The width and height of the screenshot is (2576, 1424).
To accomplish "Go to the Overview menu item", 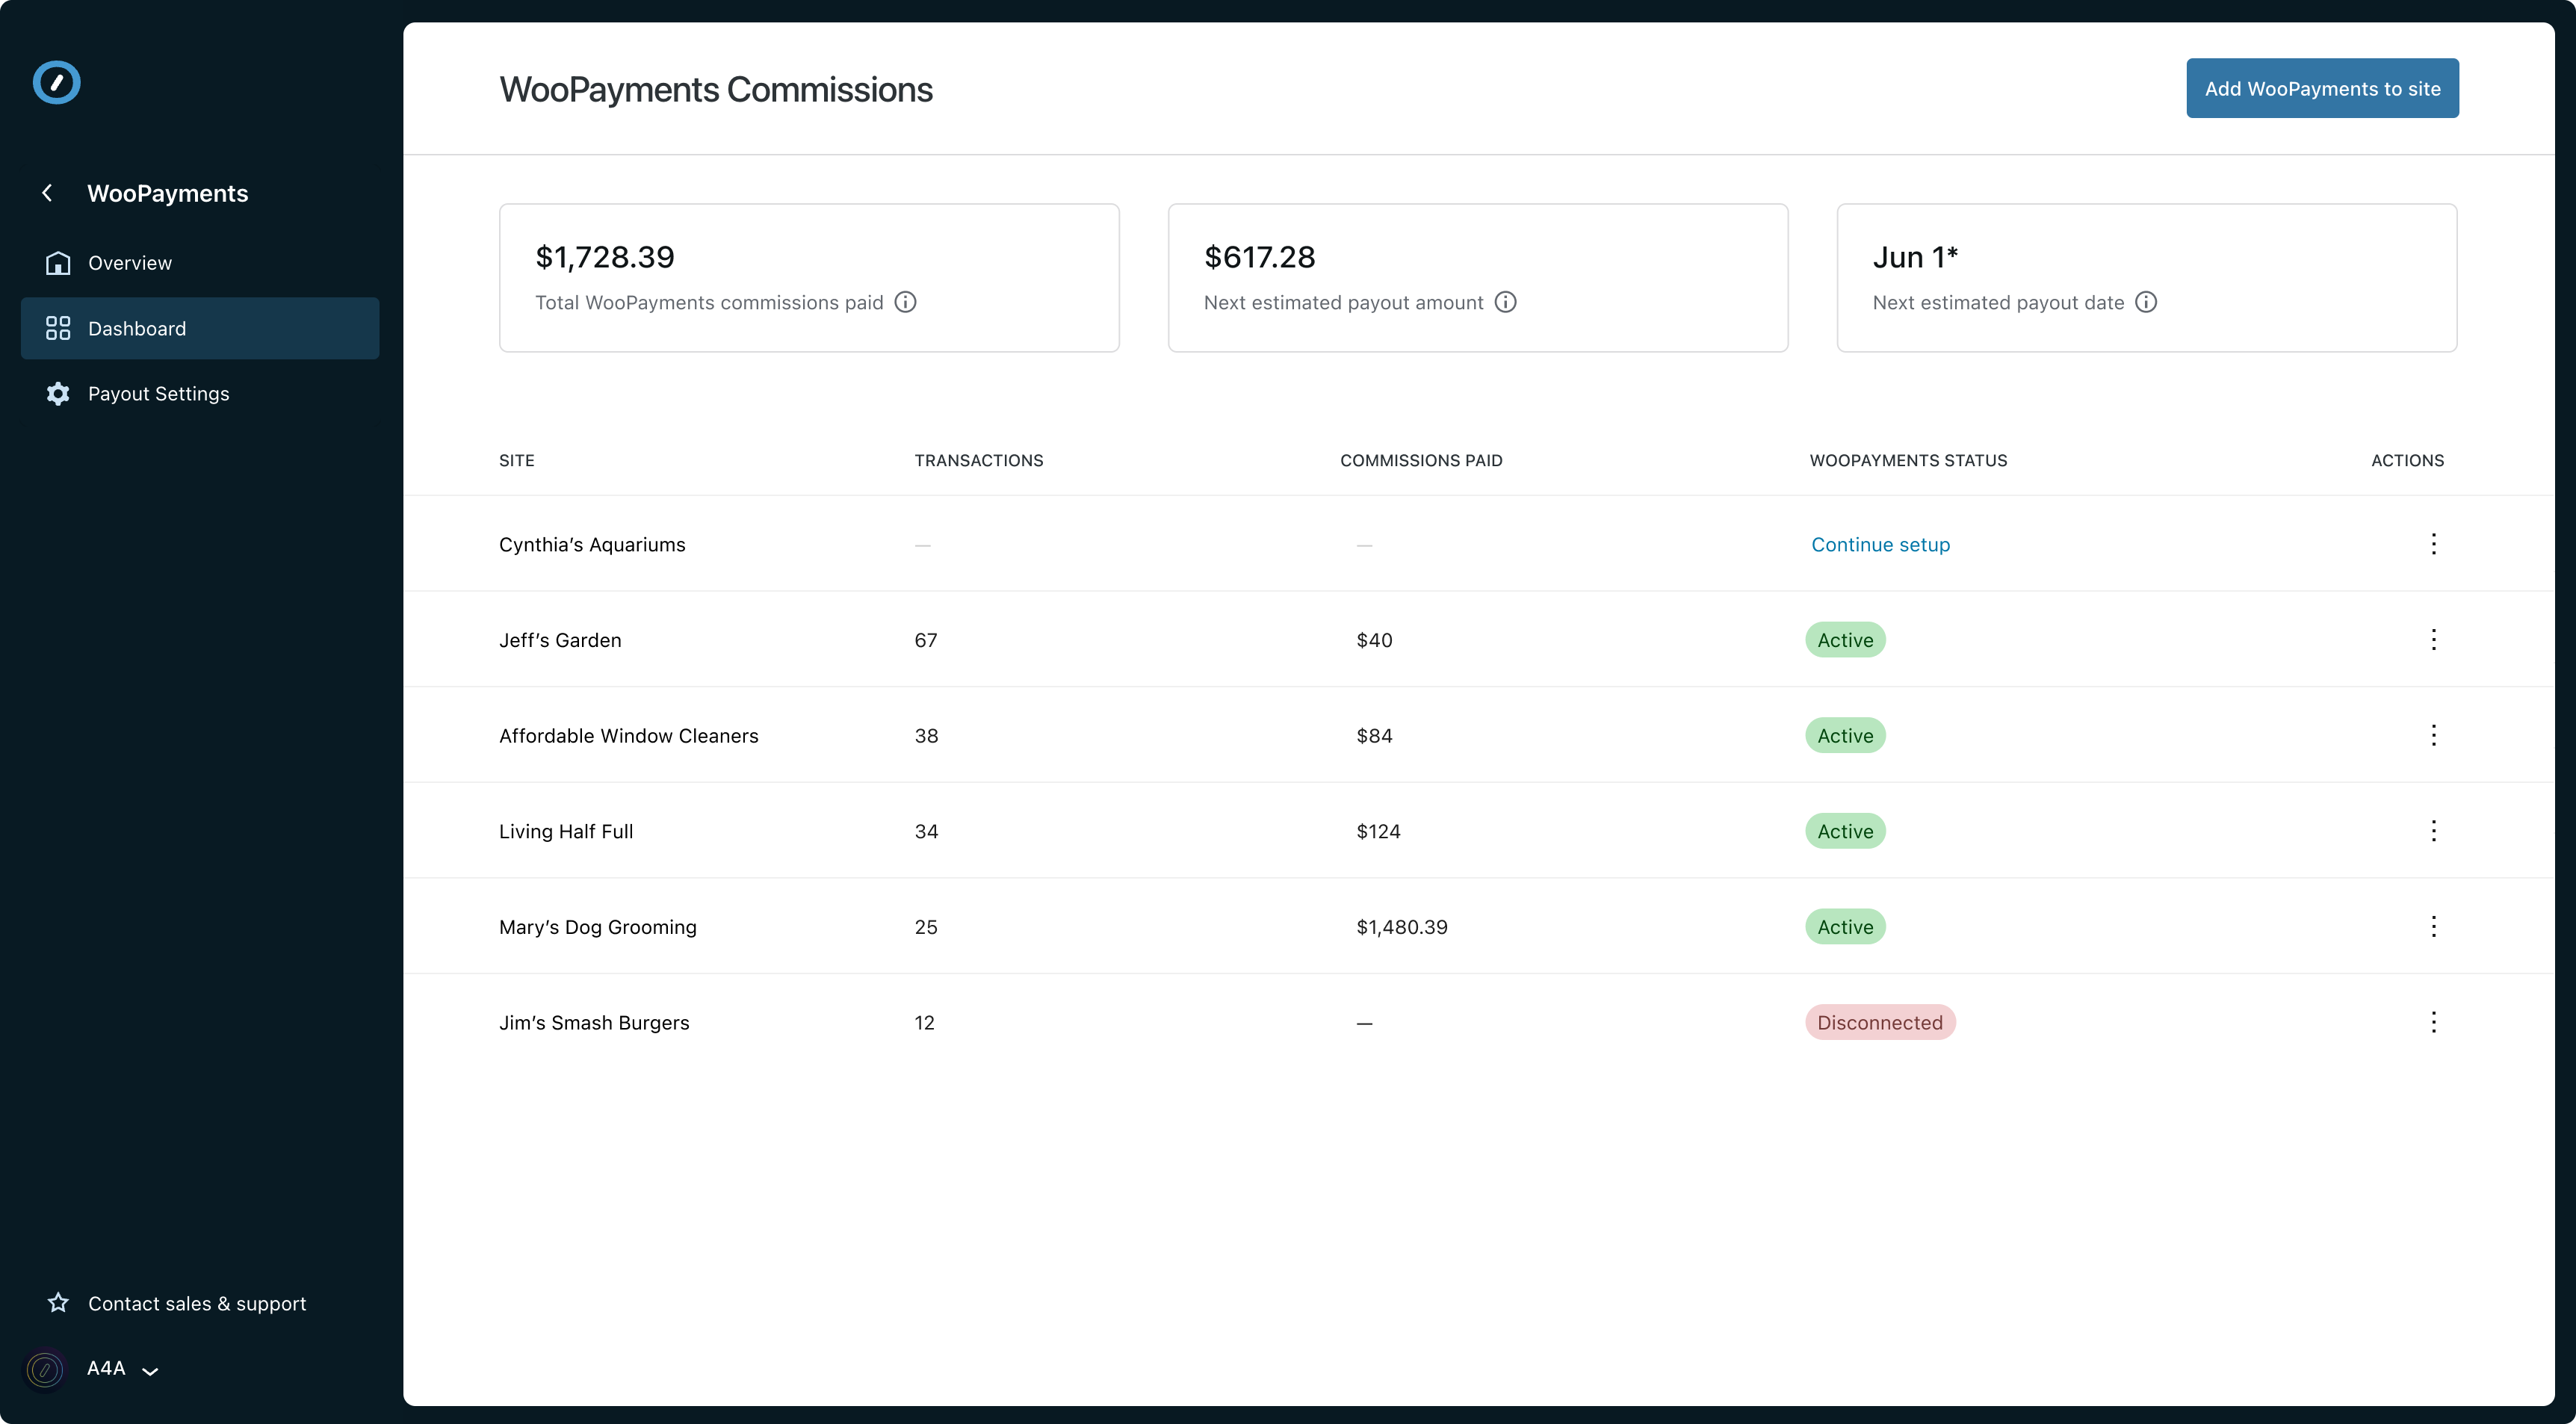I will click(130, 263).
